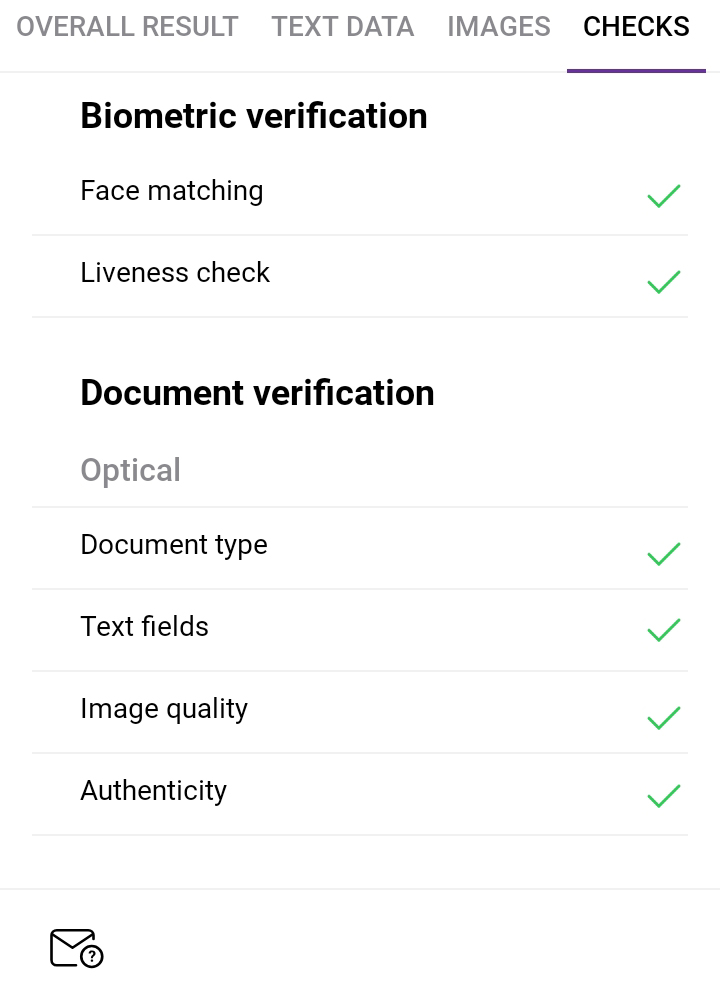Viewport: 720px width, 996px height.
Task: Select the Checks tab
Action: pyautogui.click(x=636, y=27)
